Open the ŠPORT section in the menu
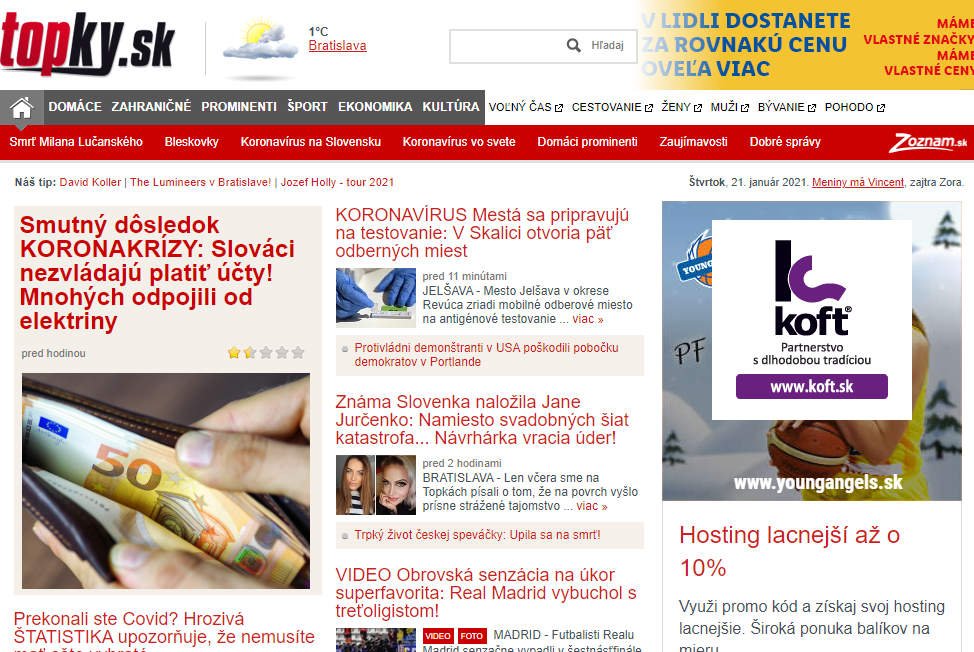This screenshot has width=974, height=652. pos(307,107)
